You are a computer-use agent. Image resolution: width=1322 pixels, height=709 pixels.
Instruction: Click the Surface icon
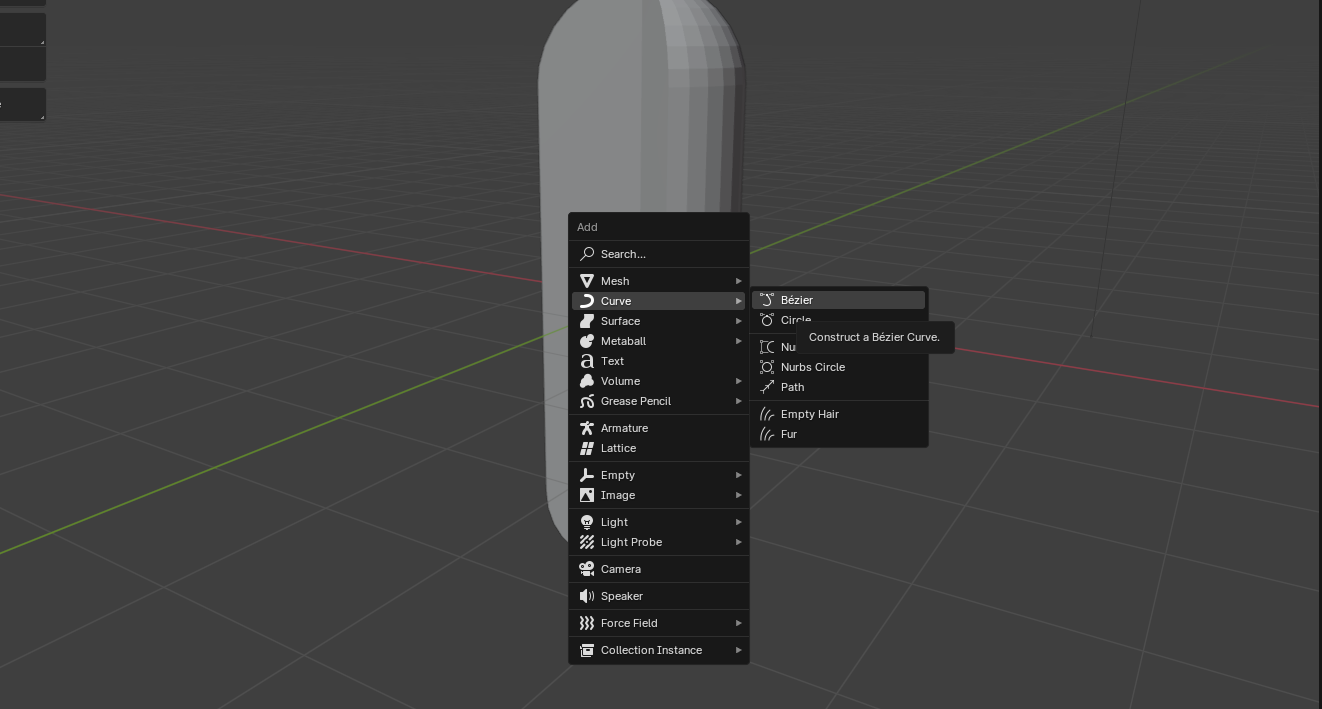(x=587, y=321)
